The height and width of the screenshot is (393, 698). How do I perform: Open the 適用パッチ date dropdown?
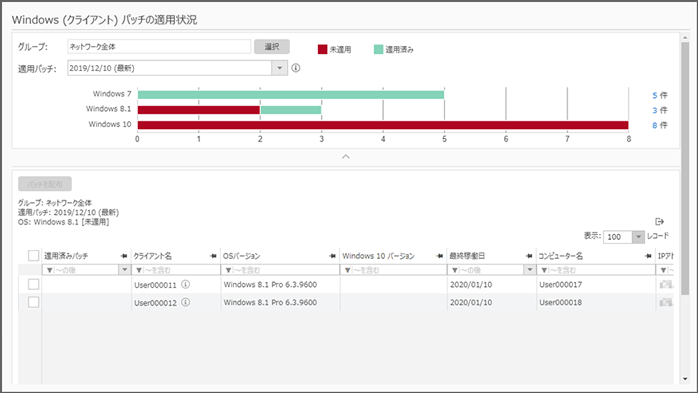click(x=280, y=68)
